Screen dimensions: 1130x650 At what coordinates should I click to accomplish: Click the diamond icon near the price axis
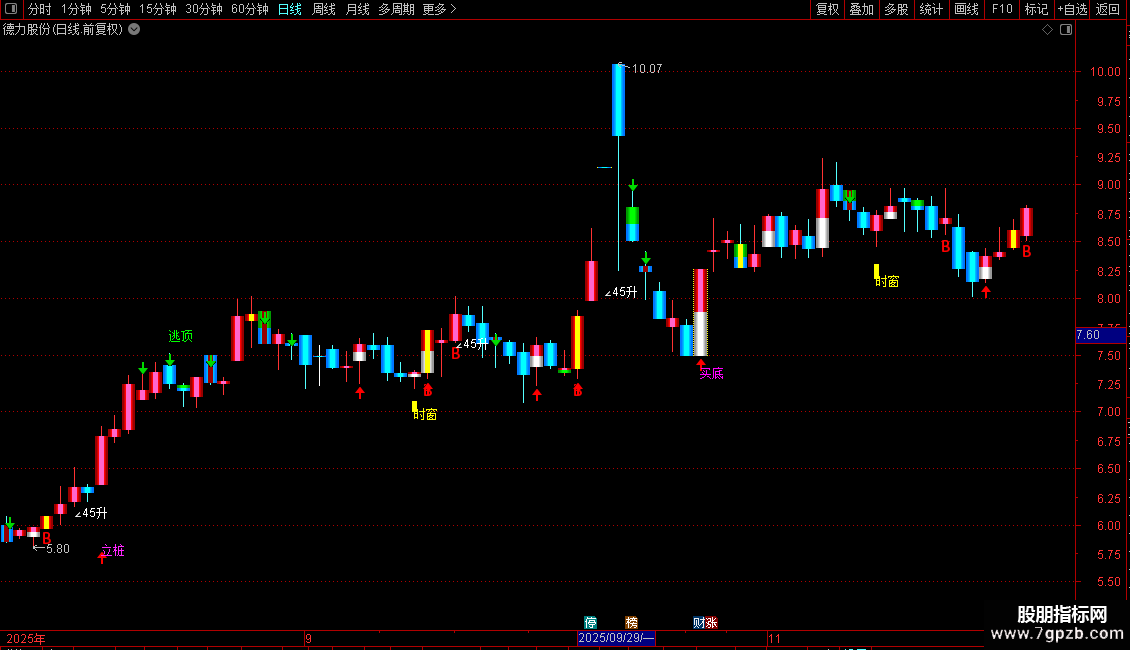pos(1047,30)
